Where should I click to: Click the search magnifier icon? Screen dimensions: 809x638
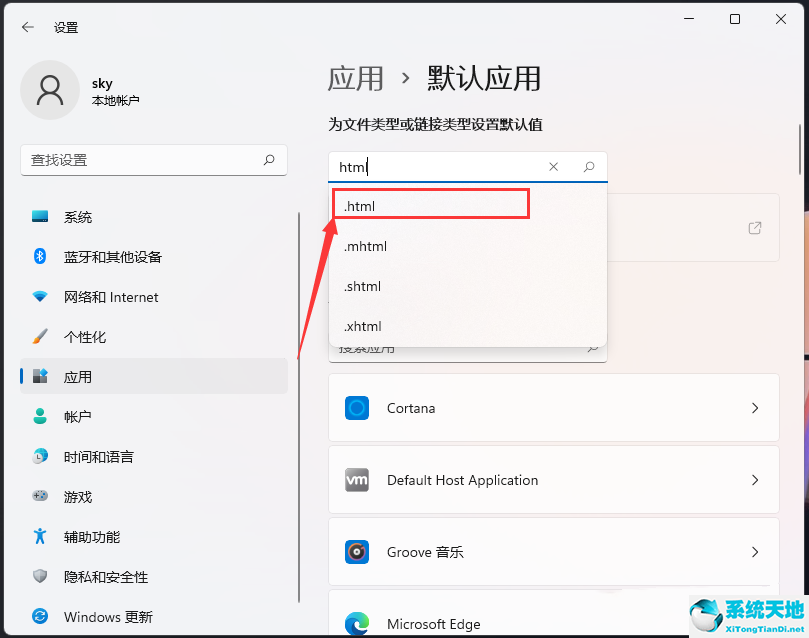(x=589, y=167)
